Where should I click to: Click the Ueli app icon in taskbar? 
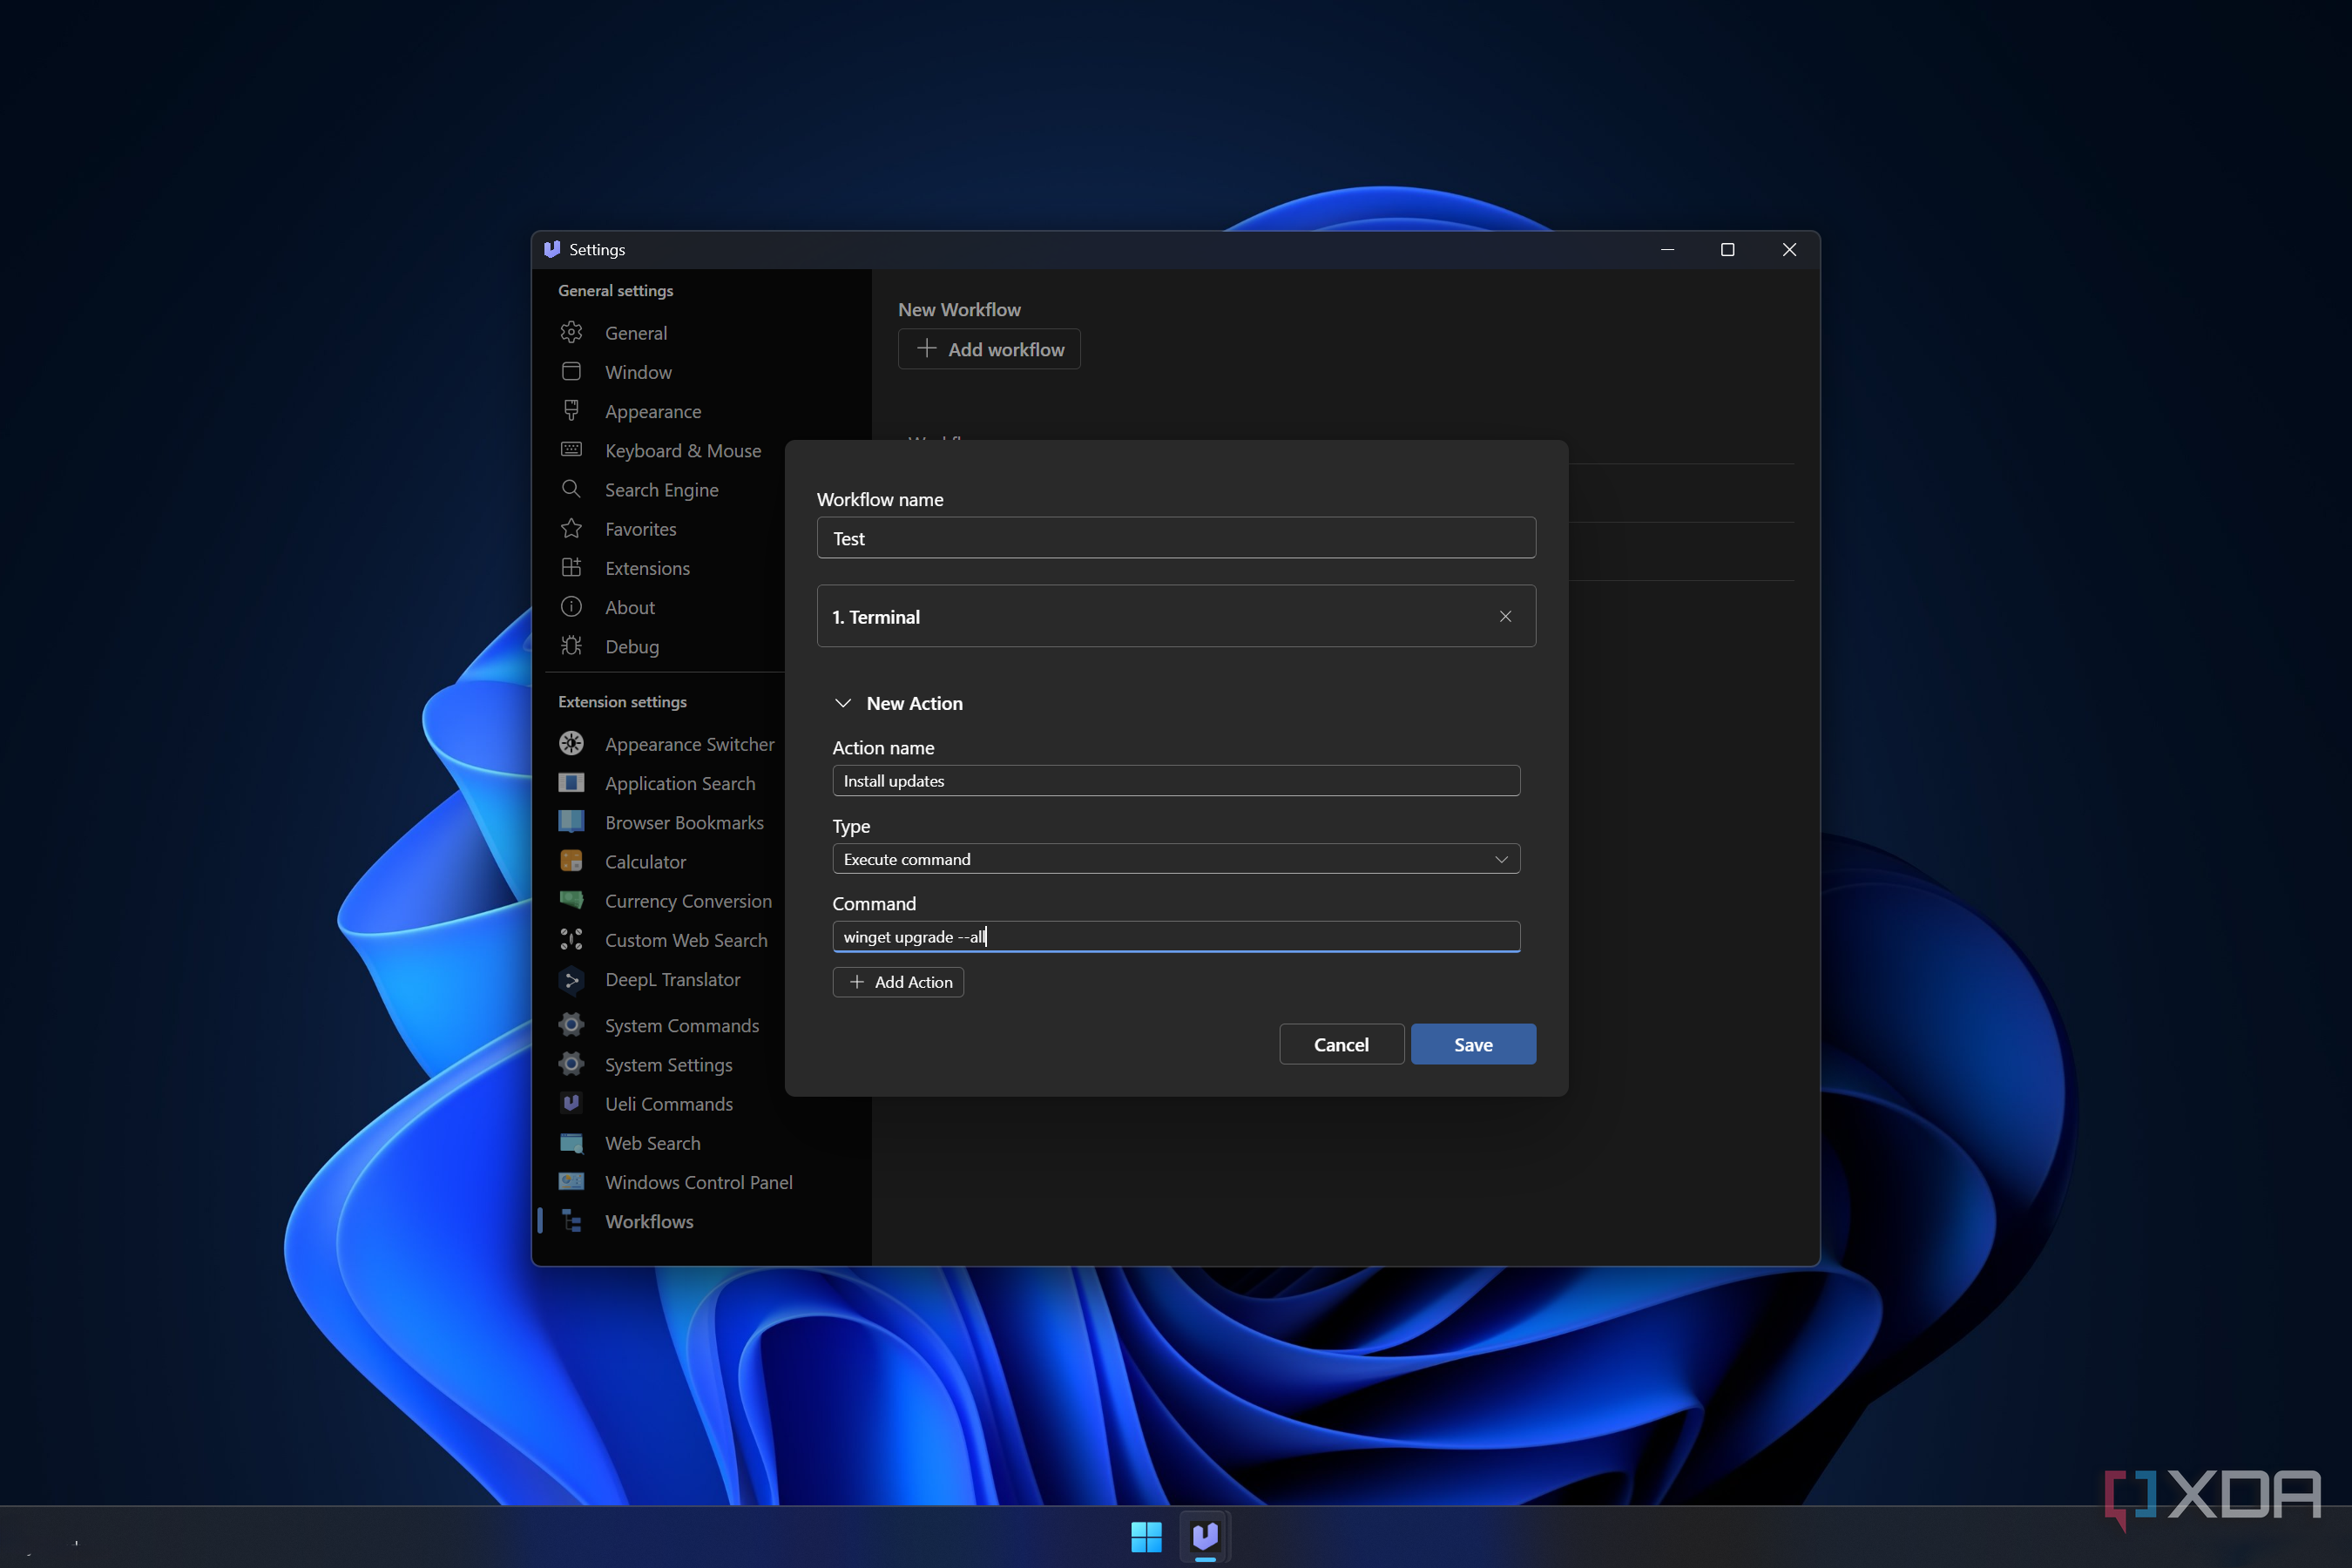(x=1206, y=1536)
